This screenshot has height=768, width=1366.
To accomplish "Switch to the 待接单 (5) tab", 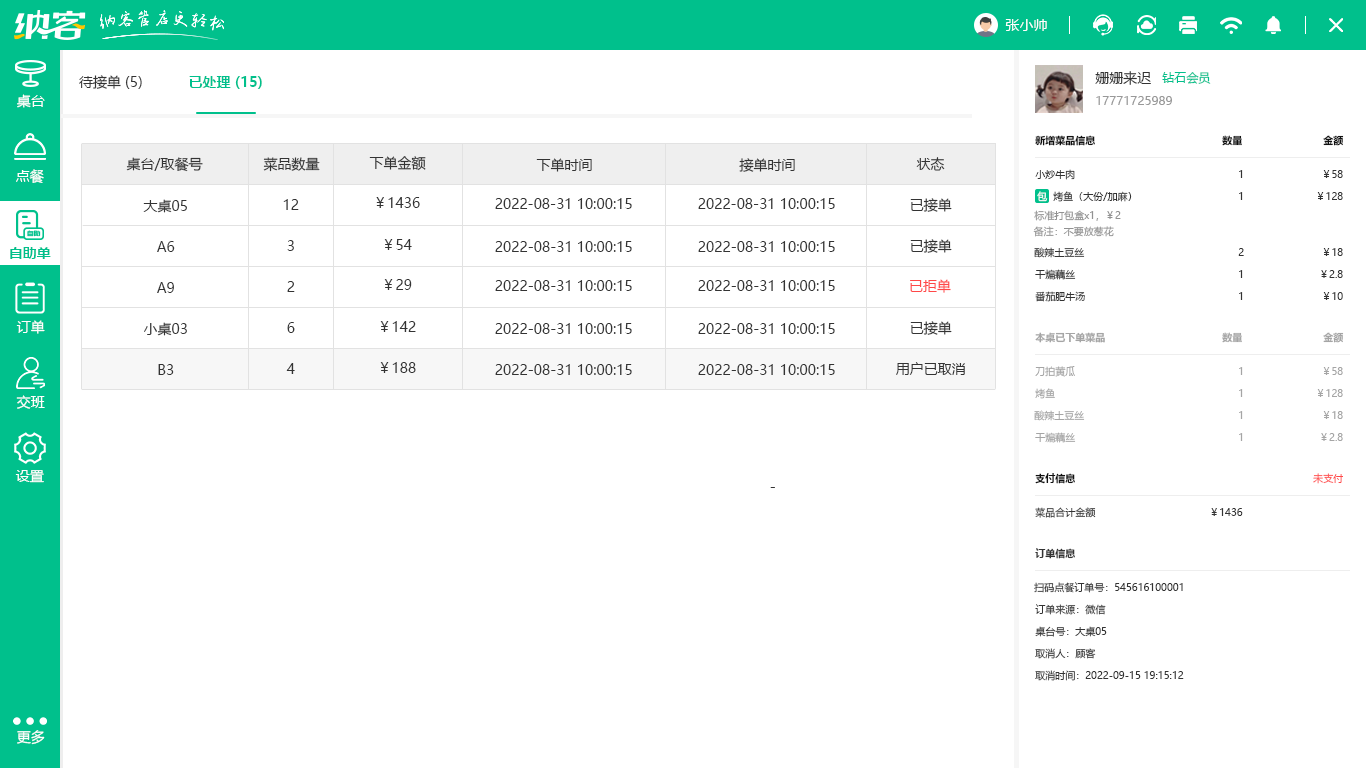I will point(111,82).
